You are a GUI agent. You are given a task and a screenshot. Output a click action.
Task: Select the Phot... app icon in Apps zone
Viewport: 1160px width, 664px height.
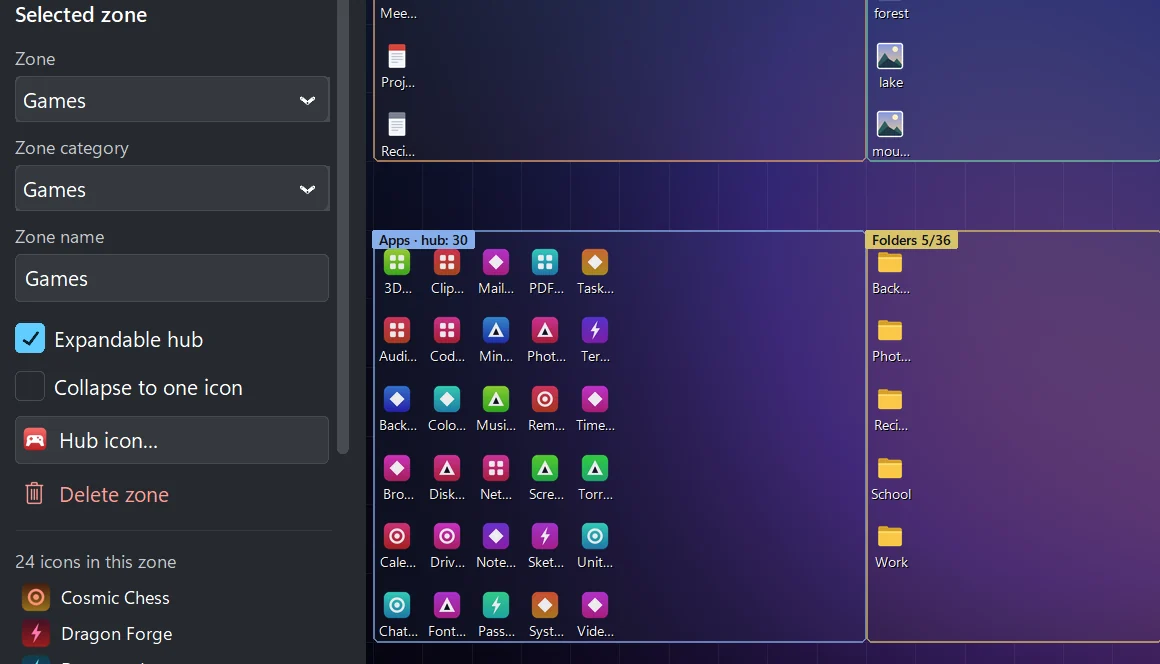pyautogui.click(x=545, y=331)
